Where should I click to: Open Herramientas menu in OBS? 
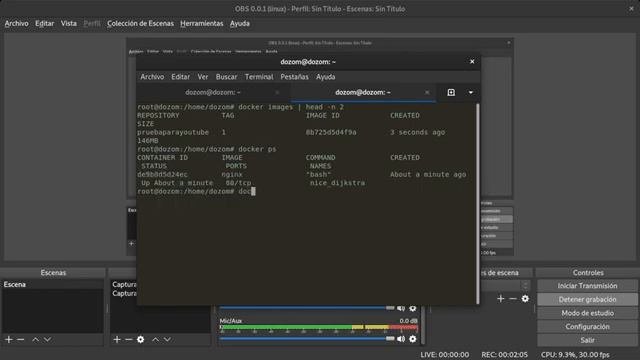[202, 24]
